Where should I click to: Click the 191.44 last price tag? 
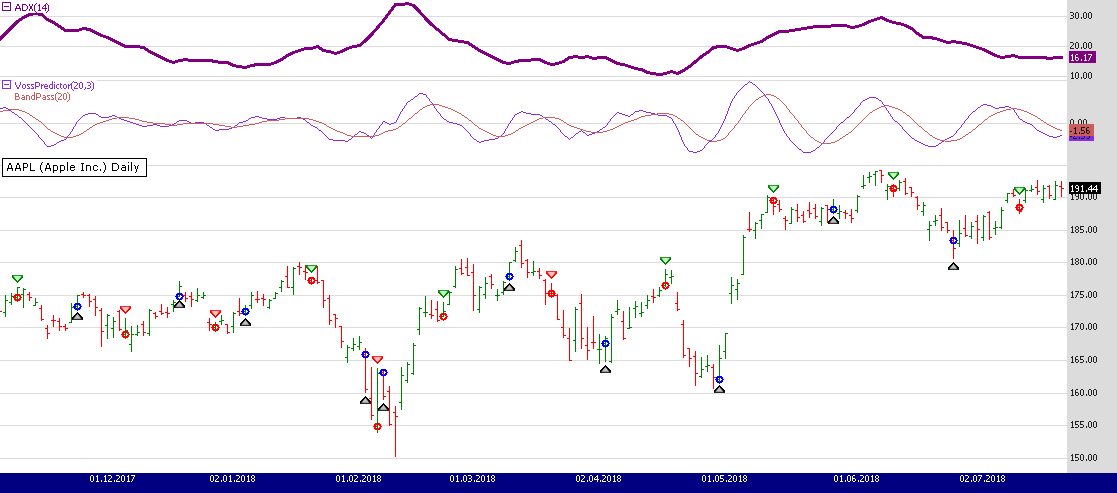1084,188
